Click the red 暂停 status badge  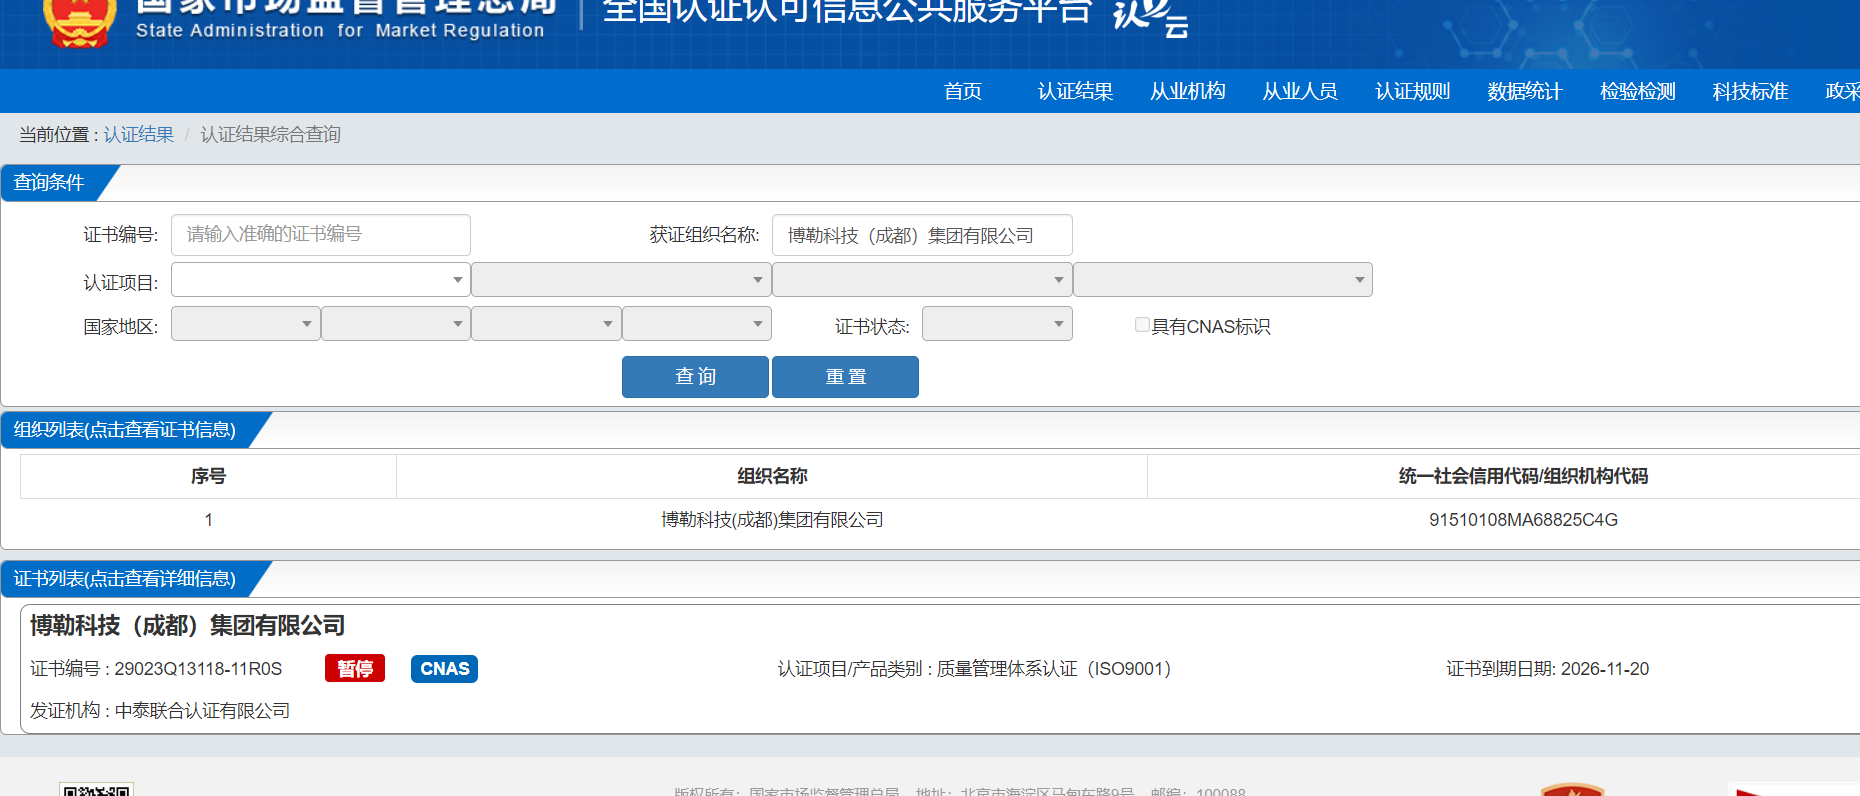[355, 669]
